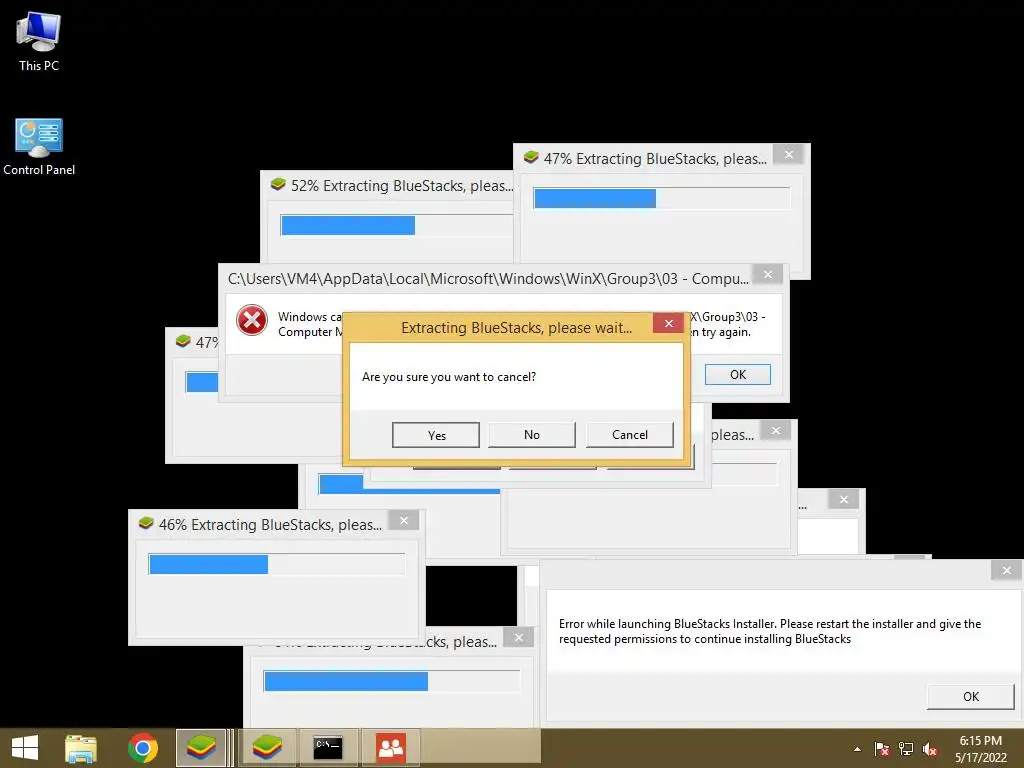Click Cancel in the confirmation dialog

click(x=630, y=435)
